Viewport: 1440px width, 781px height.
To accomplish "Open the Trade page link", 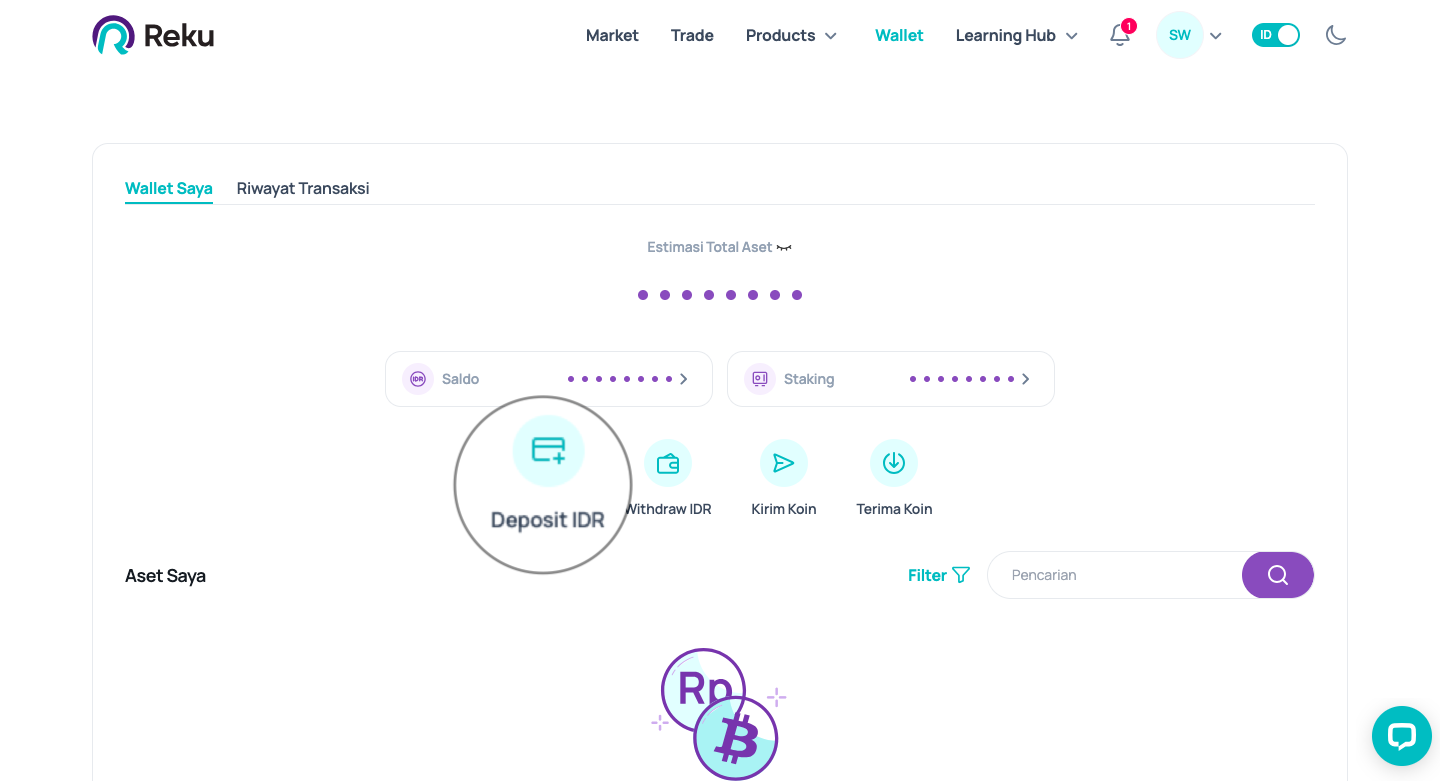I will tap(692, 36).
